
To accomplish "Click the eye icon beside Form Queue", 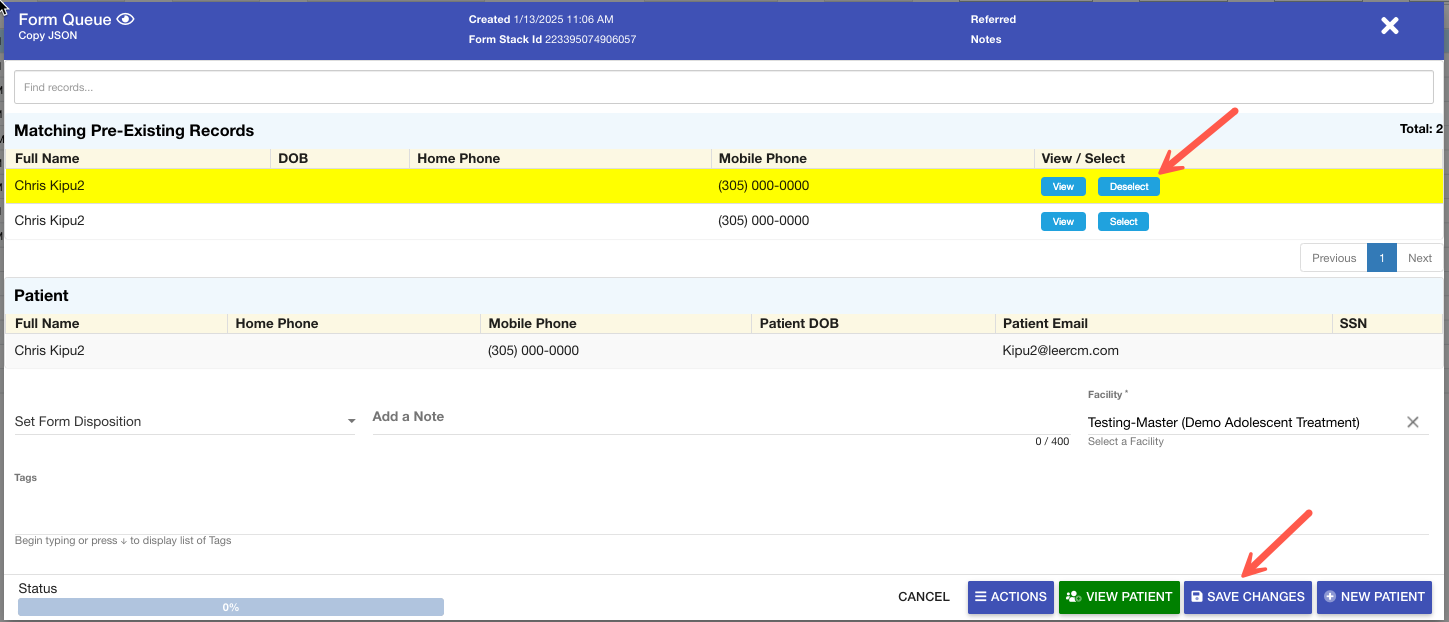I will point(125,19).
